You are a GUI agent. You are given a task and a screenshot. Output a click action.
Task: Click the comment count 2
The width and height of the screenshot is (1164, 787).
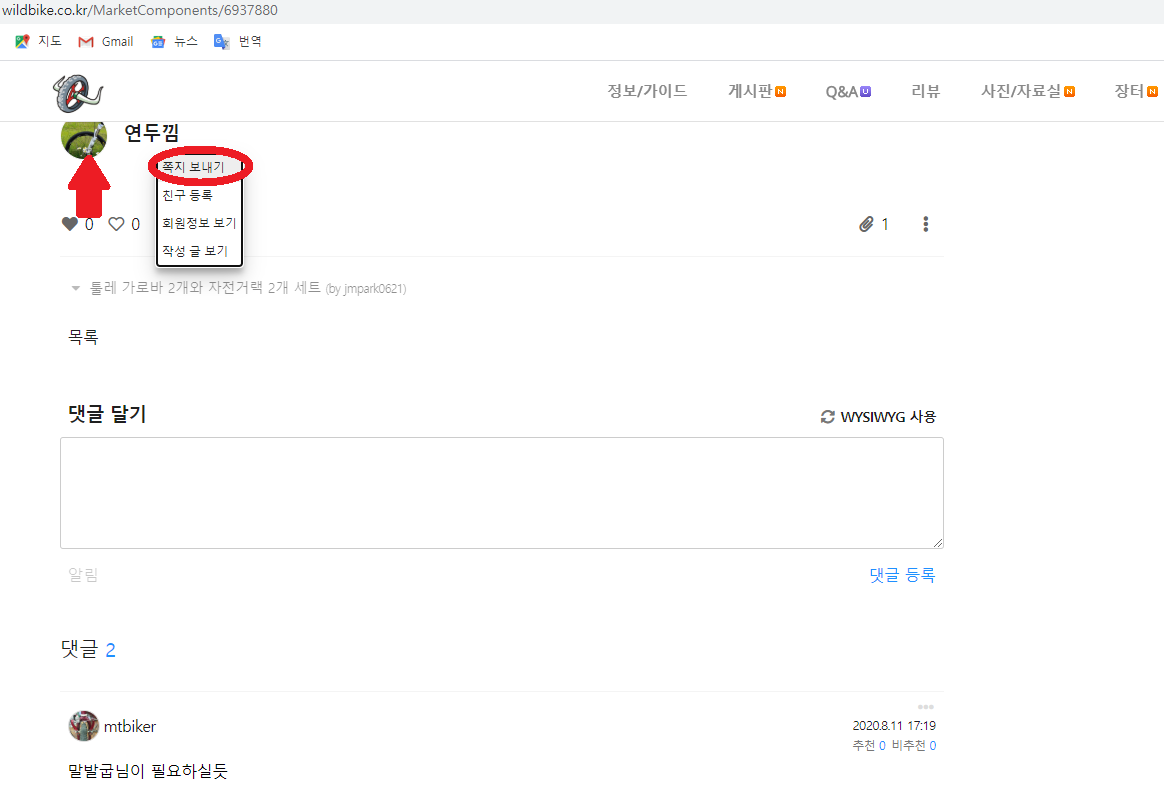pos(111,650)
